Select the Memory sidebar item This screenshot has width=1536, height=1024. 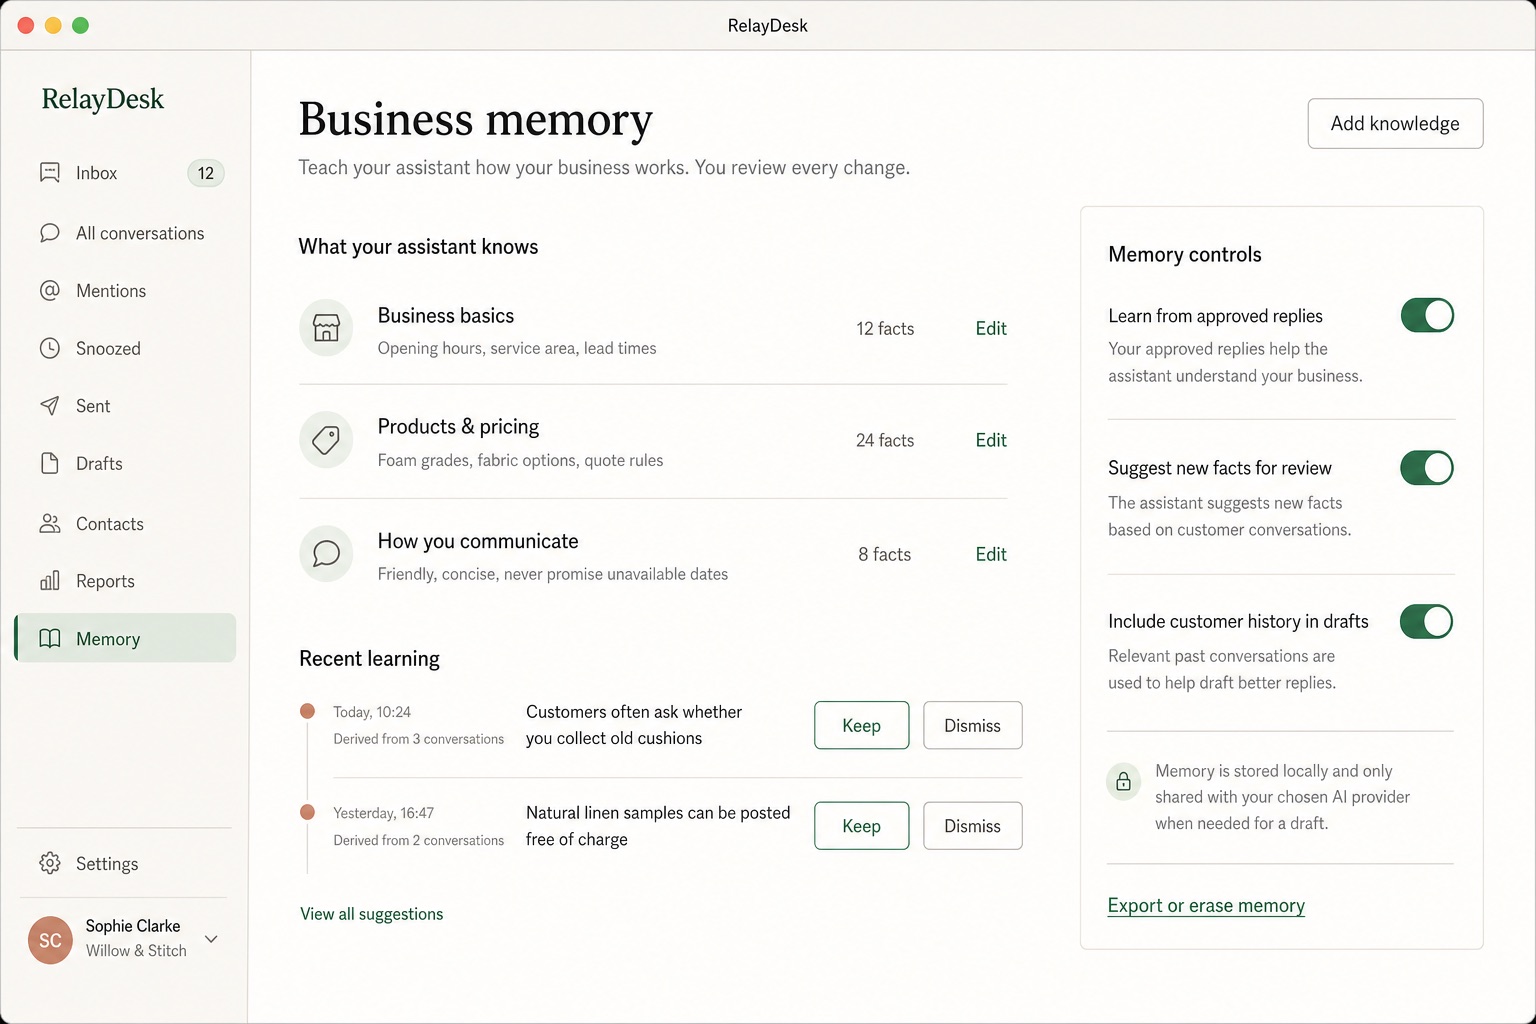pyautogui.click(x=126, y=638)
